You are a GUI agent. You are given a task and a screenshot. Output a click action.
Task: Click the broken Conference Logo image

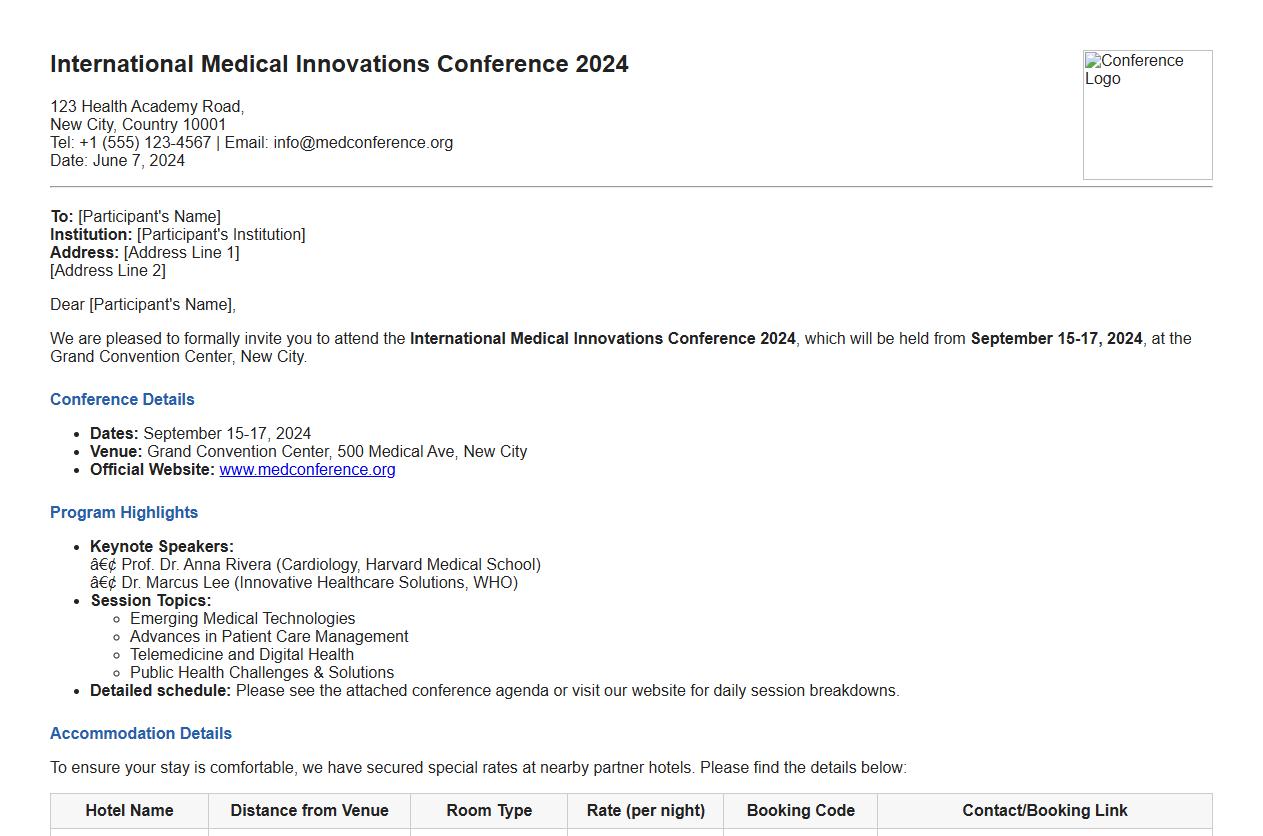[x=1147, y=115]
